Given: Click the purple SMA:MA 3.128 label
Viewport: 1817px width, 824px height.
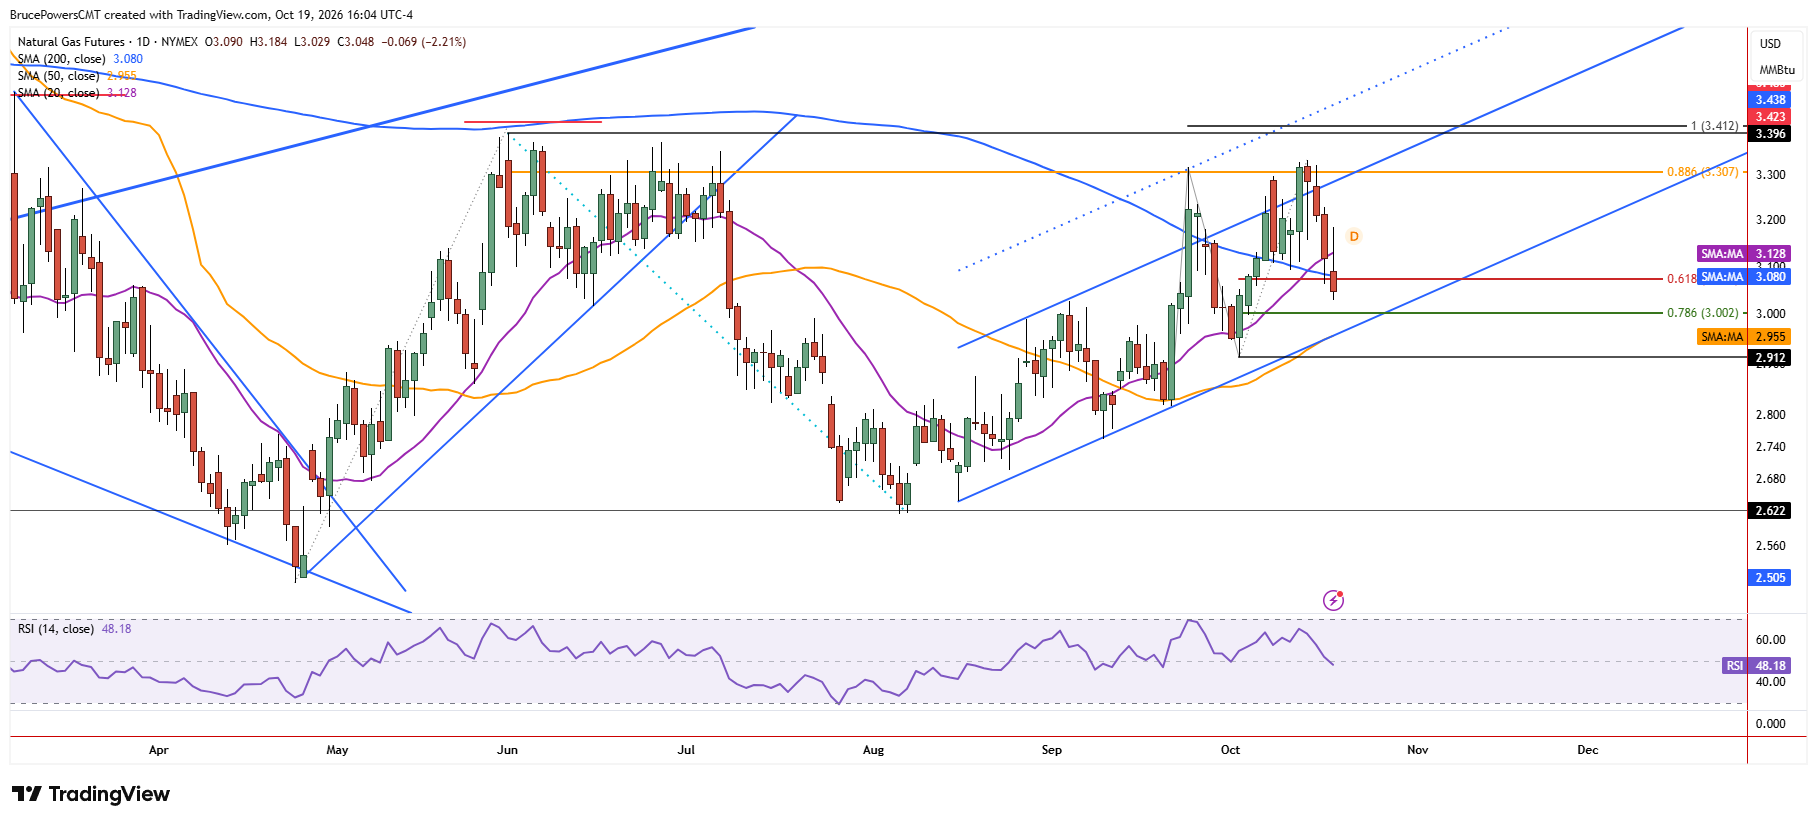Looking at the screenshot, I should click(1743, 254).
